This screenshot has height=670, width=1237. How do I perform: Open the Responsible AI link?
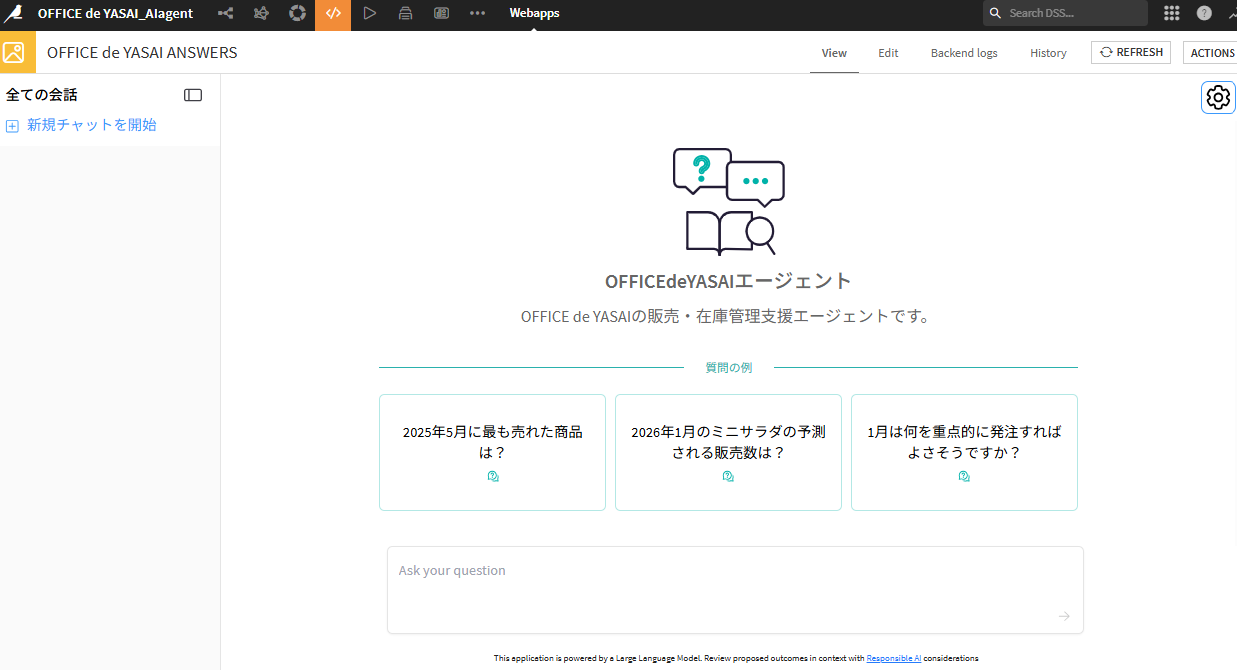click(894, 658)
